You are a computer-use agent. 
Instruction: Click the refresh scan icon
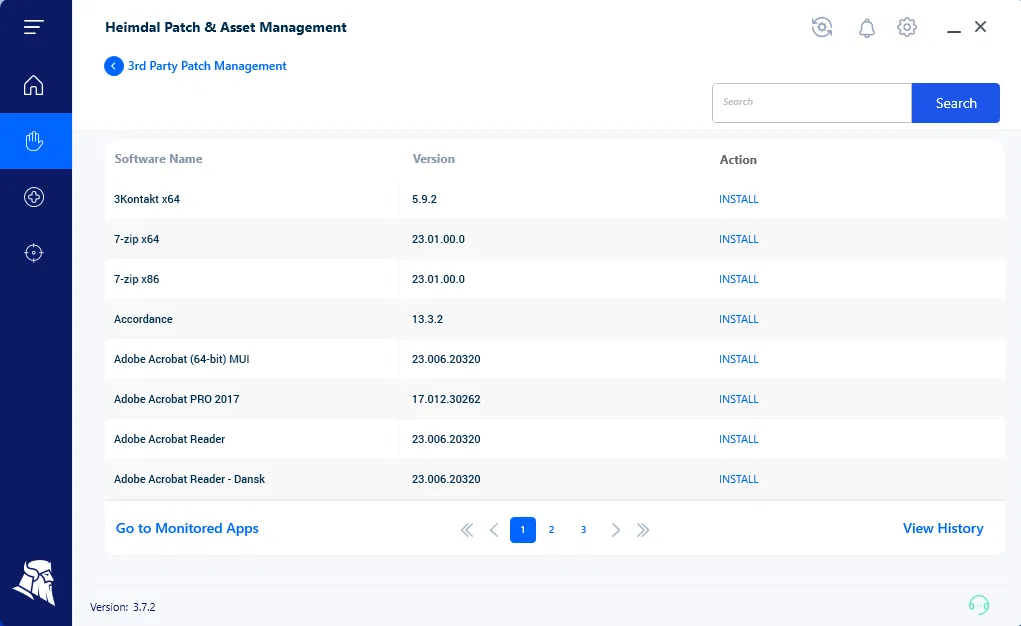point(822,27)
